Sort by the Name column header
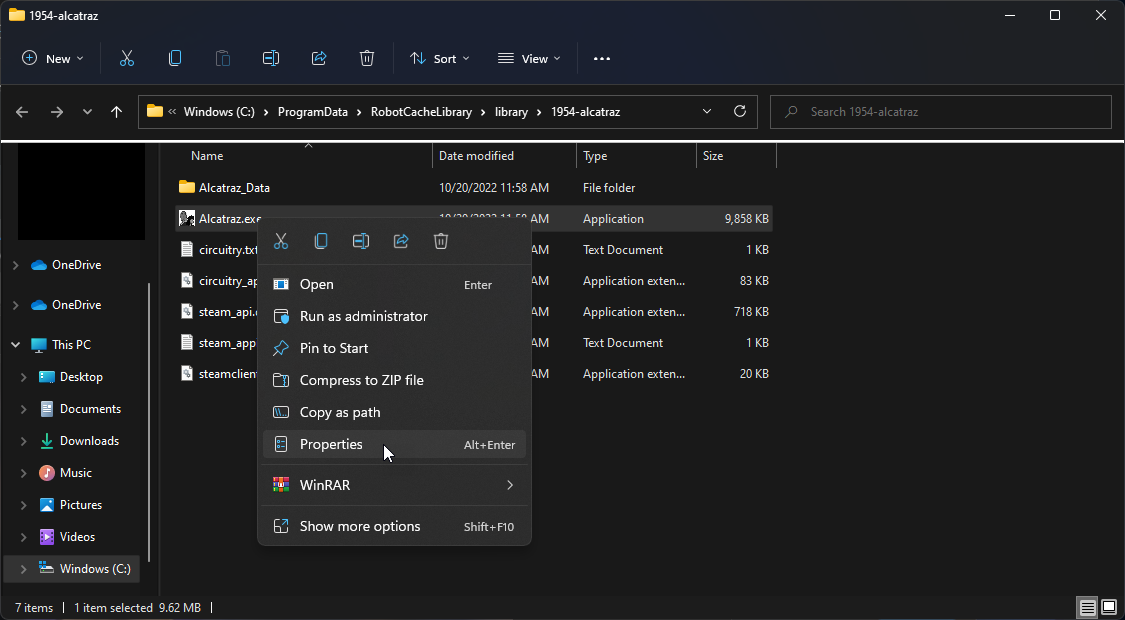This screenshot has height=620, width=1125. pos(207,156)
